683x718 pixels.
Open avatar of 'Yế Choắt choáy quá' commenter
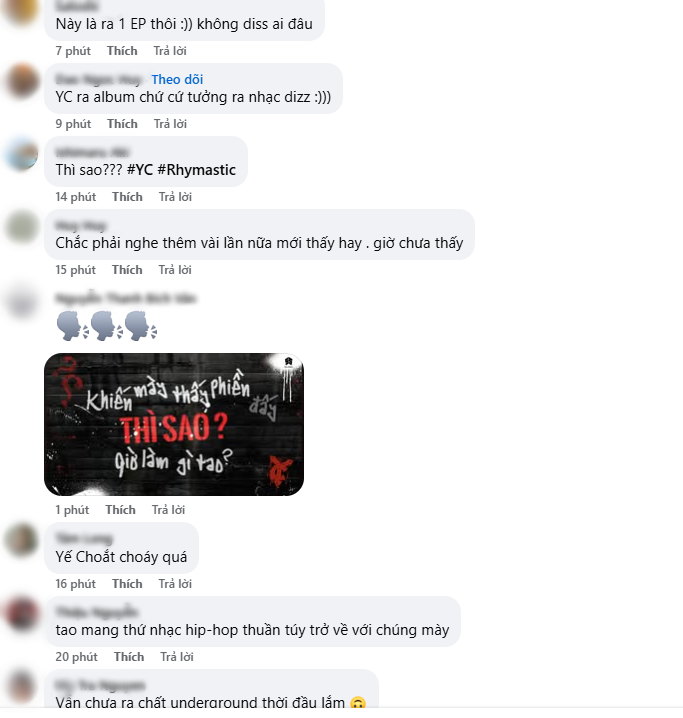(x=21, y=540)
